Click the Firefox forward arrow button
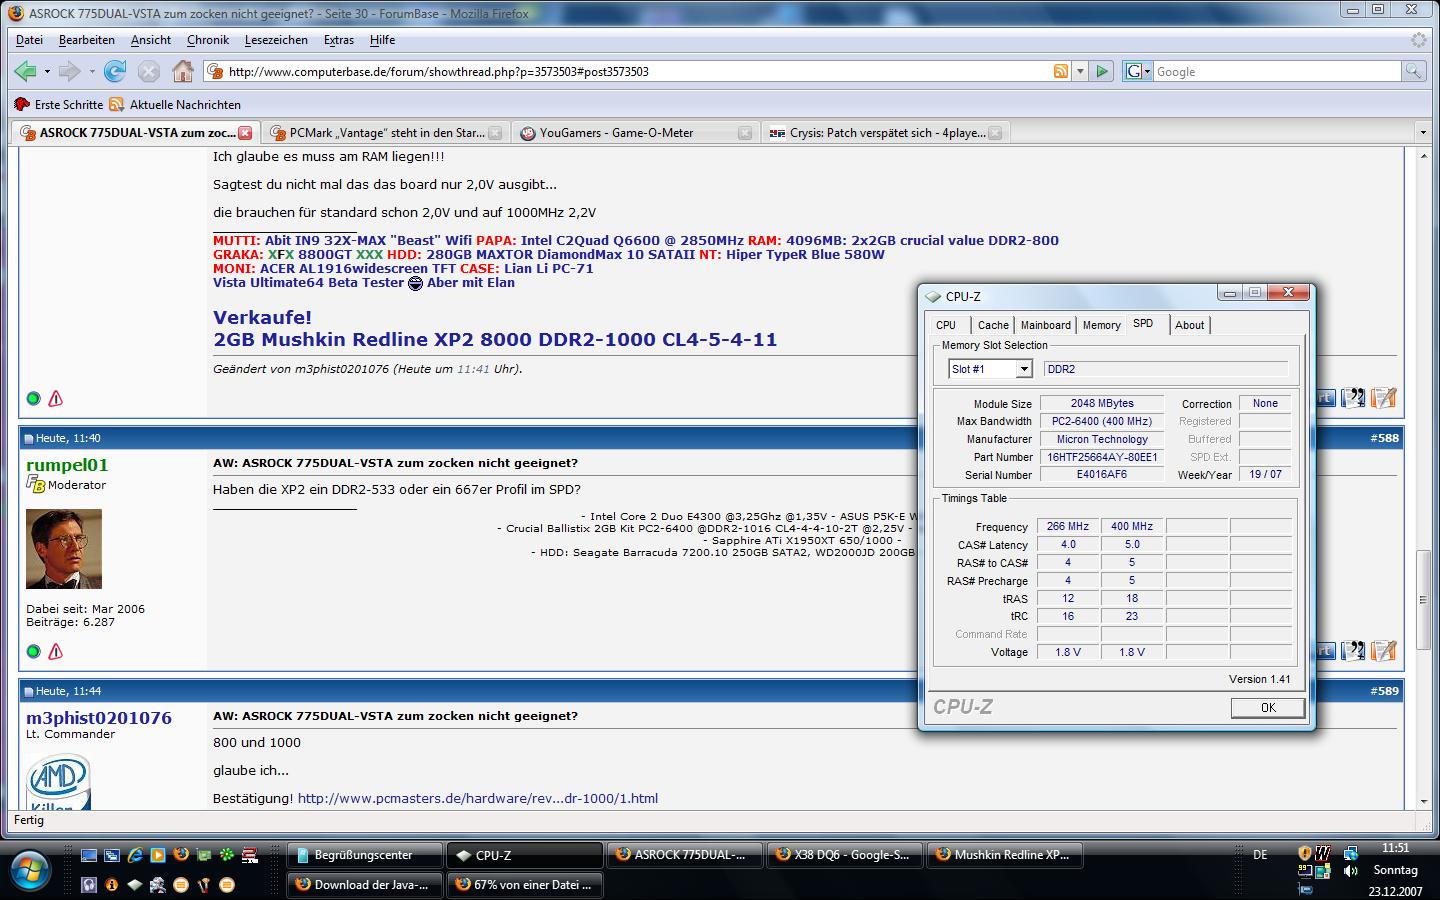1440x900 pixels. [69, 71]
